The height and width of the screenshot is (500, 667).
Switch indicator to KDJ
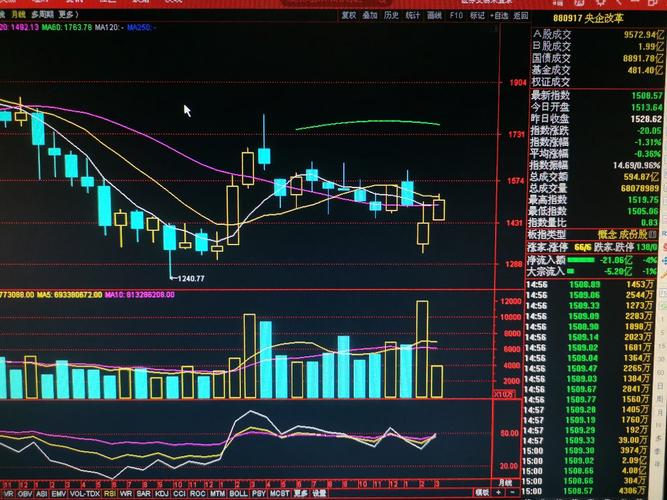click(162, 494)
